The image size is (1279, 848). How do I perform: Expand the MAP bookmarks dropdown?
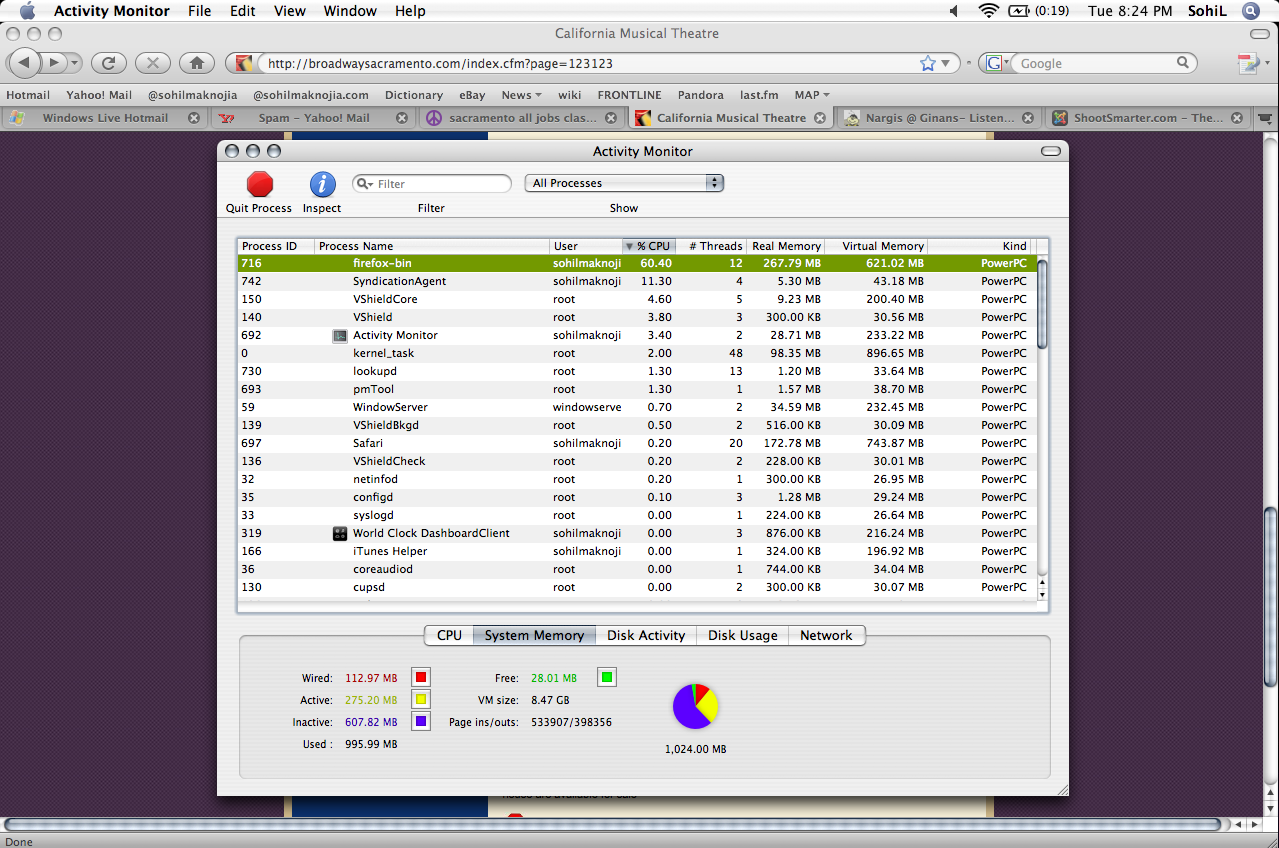[x=812, y=95]
